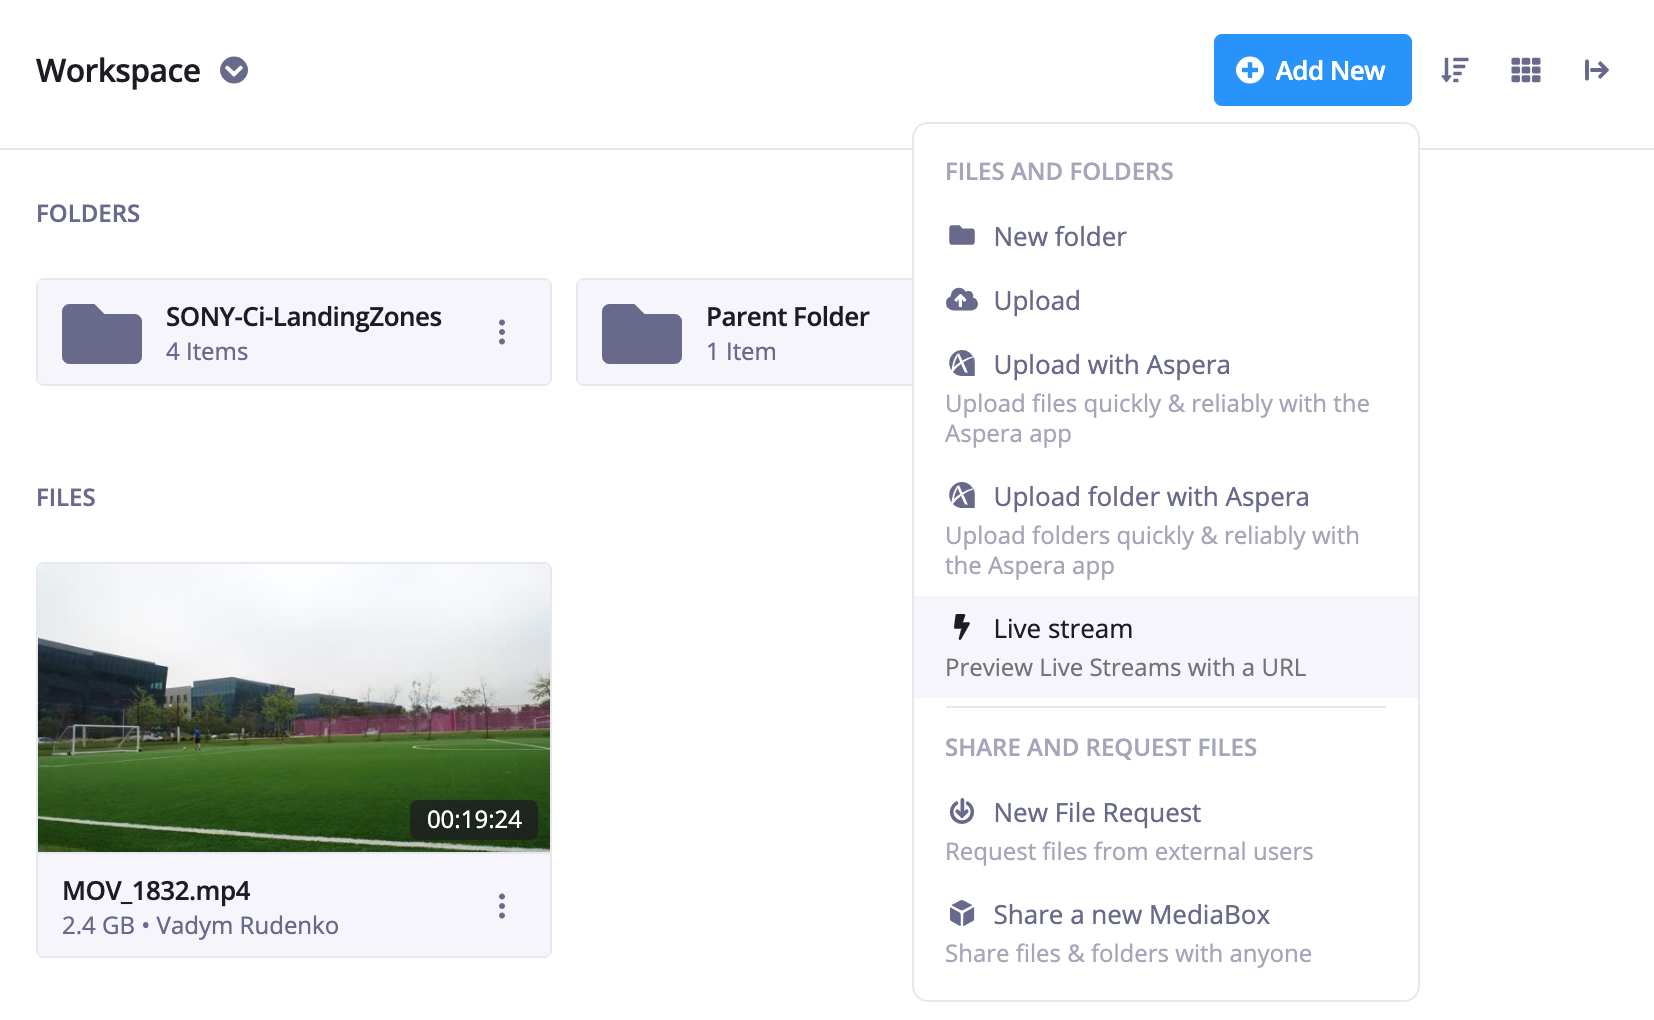Click the Live stream lightning bolt icon
Image resolution: width=1654 pixels, height=1020 pixels.
(x=962, y=627)
